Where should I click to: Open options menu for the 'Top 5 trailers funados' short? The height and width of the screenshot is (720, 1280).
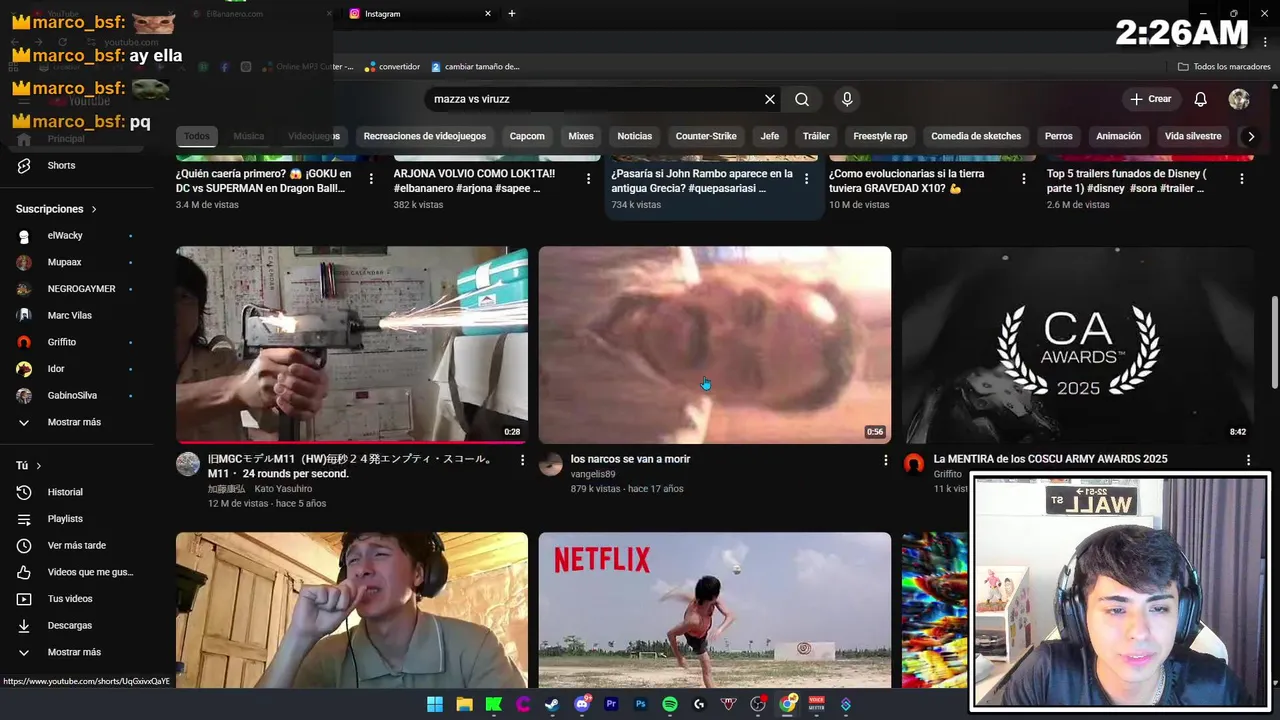pyautogui.click(x=1242, y=179)
